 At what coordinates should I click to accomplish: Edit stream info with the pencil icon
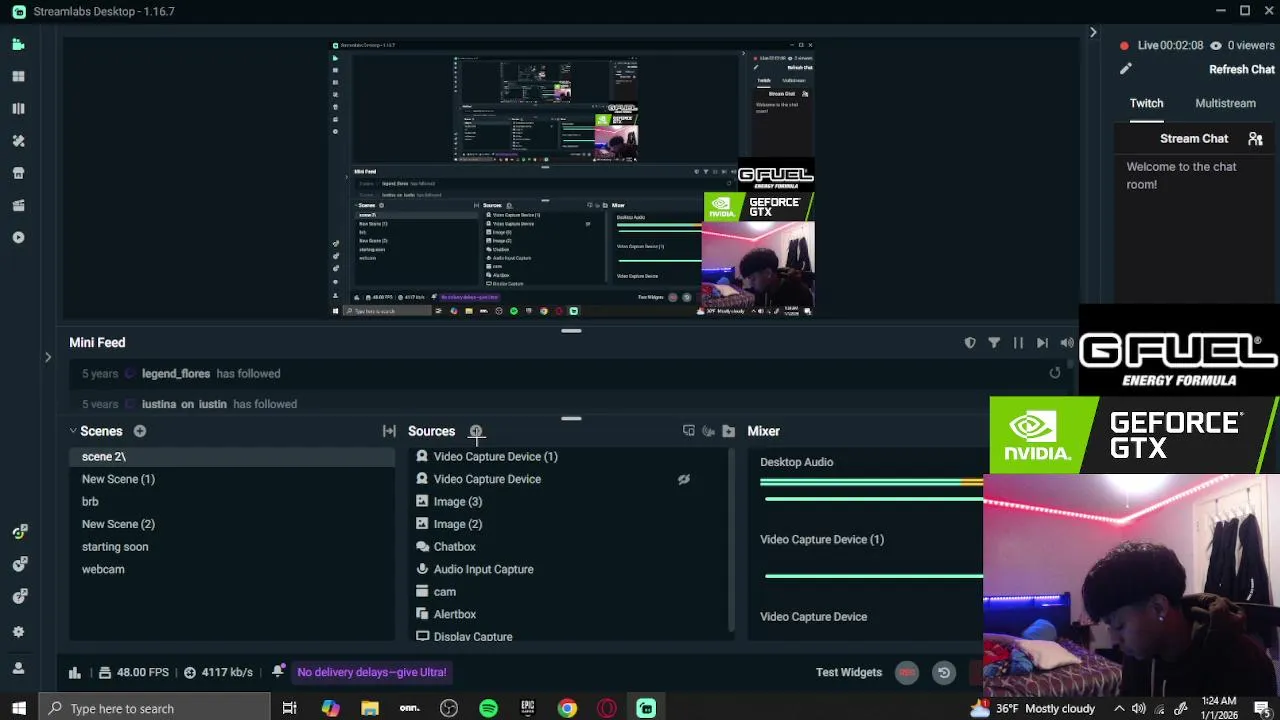1125,69
